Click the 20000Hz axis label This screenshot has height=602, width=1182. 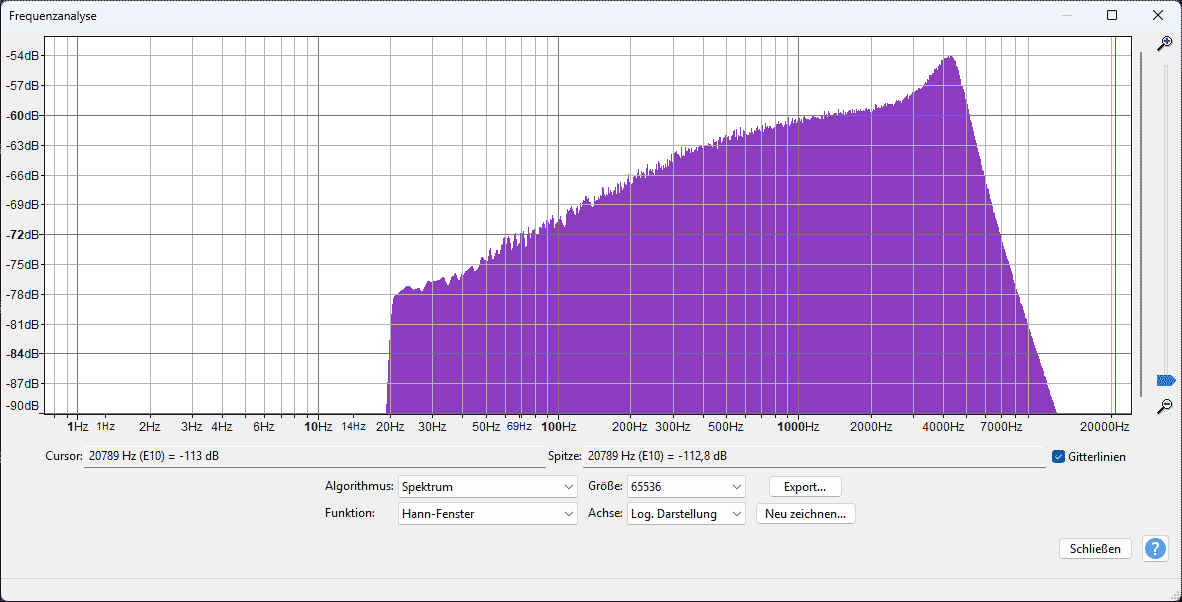(1103, 426)
